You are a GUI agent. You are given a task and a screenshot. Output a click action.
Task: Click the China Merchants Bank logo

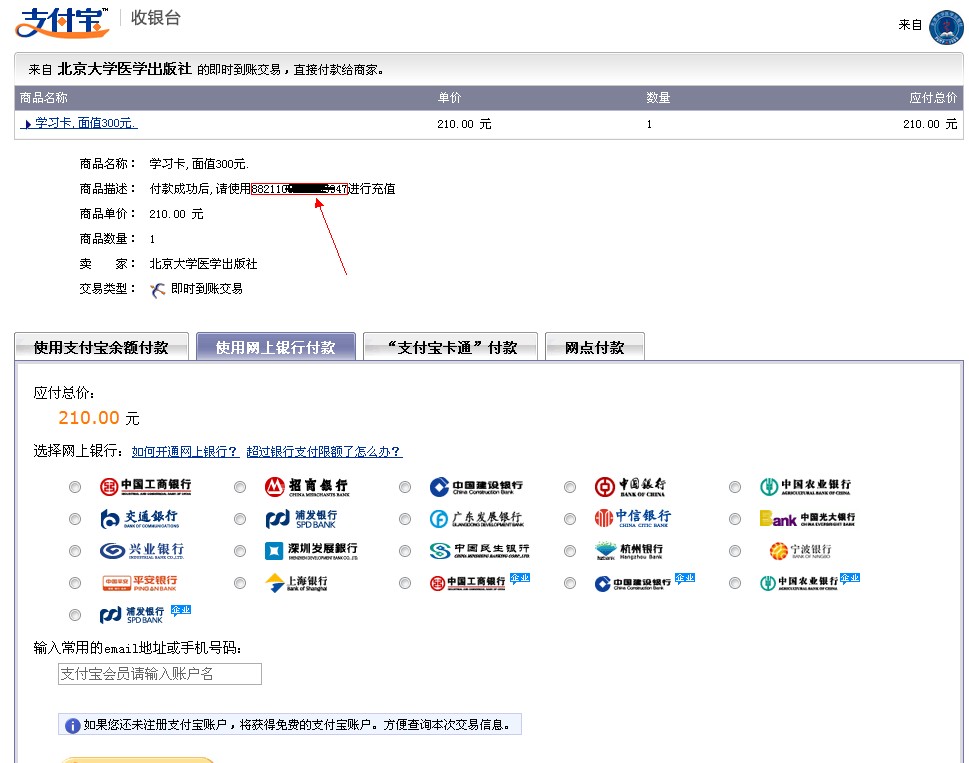click(x=306, y=487)
